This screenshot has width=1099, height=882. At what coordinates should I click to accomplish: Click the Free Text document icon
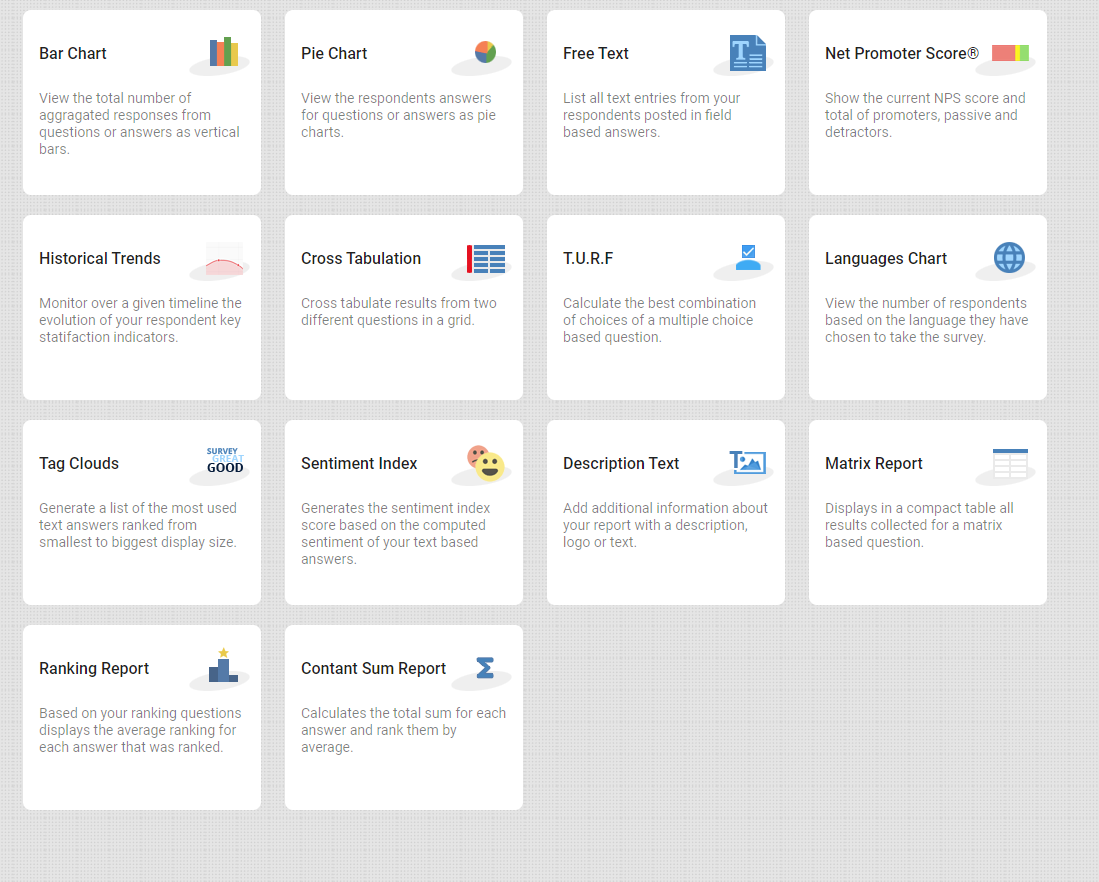coord(747,53)
